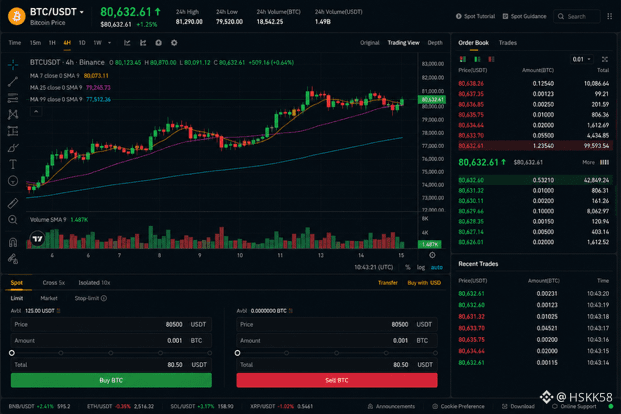Open Buy with USD link
The height and width of the screenshot is (414, 621).
(424, 283)
